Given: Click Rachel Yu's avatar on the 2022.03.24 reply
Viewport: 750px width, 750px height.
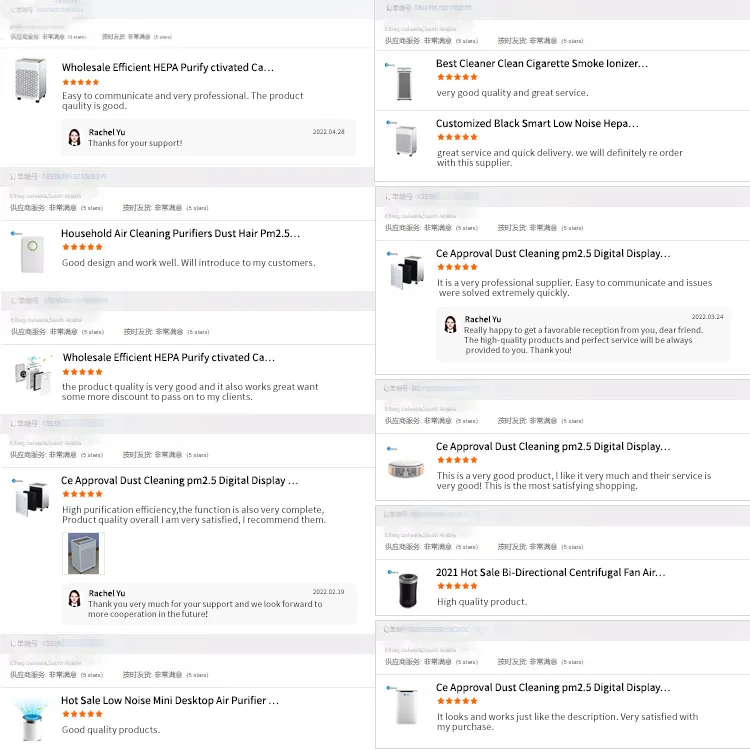Looking at the screenshot, I should [450, 324].
